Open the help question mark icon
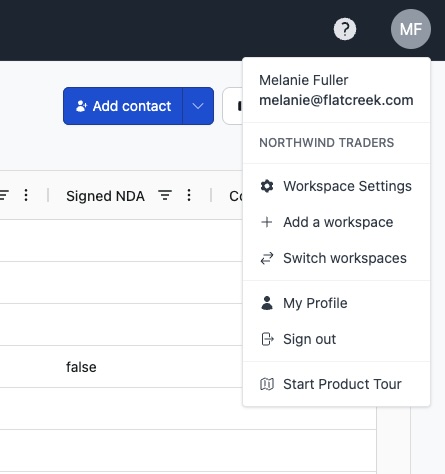Viewport: 445px width, 474px height. tap(345, 29)
